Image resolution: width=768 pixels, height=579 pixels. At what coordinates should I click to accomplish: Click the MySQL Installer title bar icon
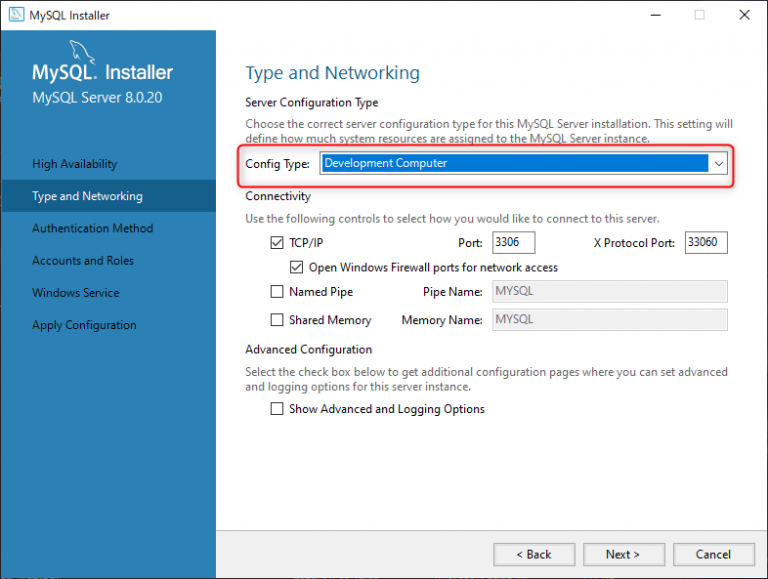tap(16, 15)
